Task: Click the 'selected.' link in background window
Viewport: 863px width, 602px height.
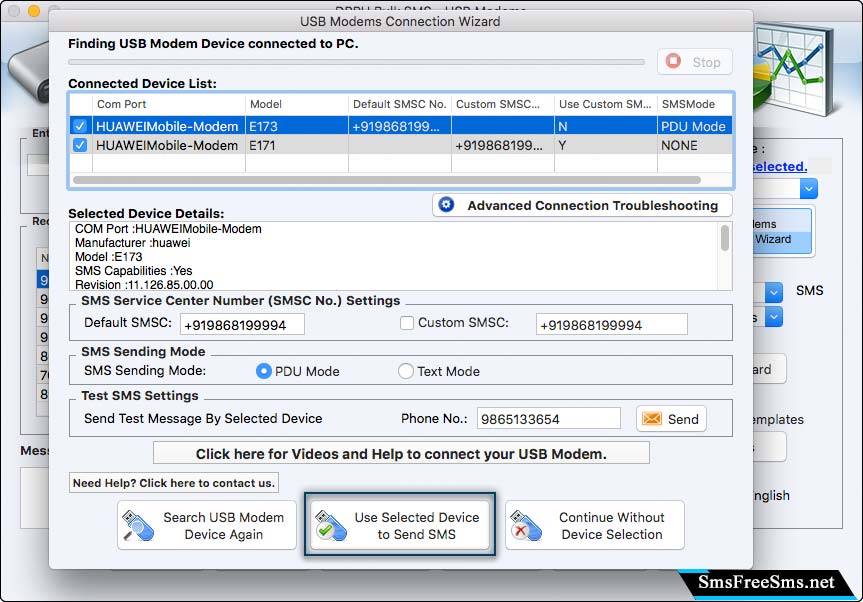Action: [x=779, y=166]
